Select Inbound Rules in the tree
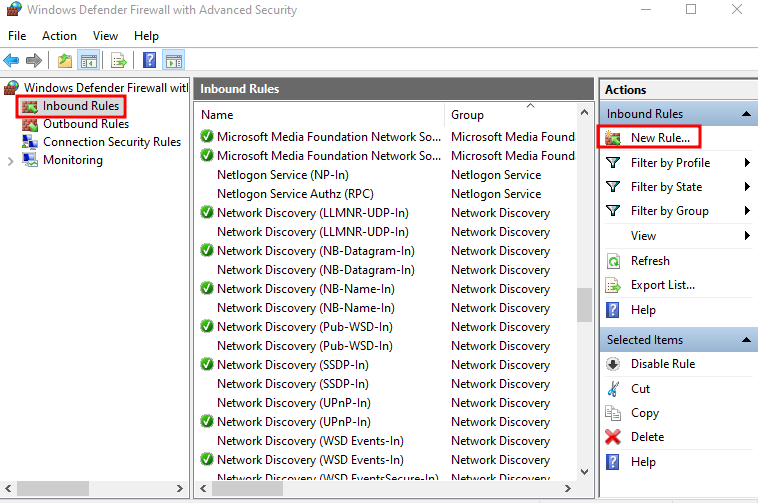Image resolution: width=758 pixels, height=503 pixels. pyautogui.click(x=81, y=106)
